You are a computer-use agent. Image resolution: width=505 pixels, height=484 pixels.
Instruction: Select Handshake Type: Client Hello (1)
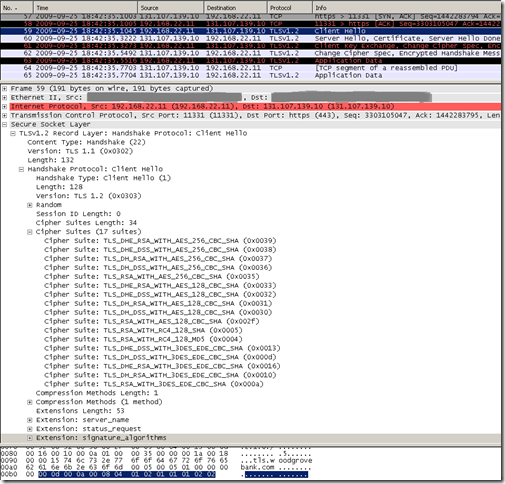click(x=103, y=178)
